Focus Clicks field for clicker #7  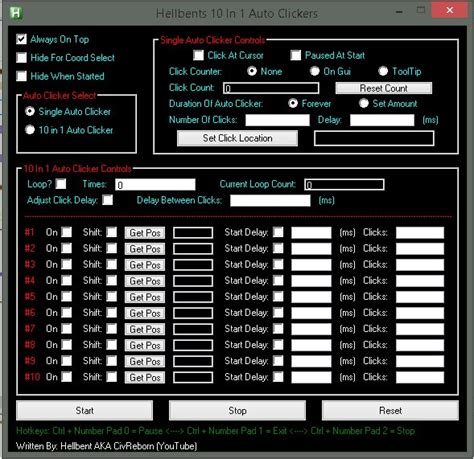420,329
